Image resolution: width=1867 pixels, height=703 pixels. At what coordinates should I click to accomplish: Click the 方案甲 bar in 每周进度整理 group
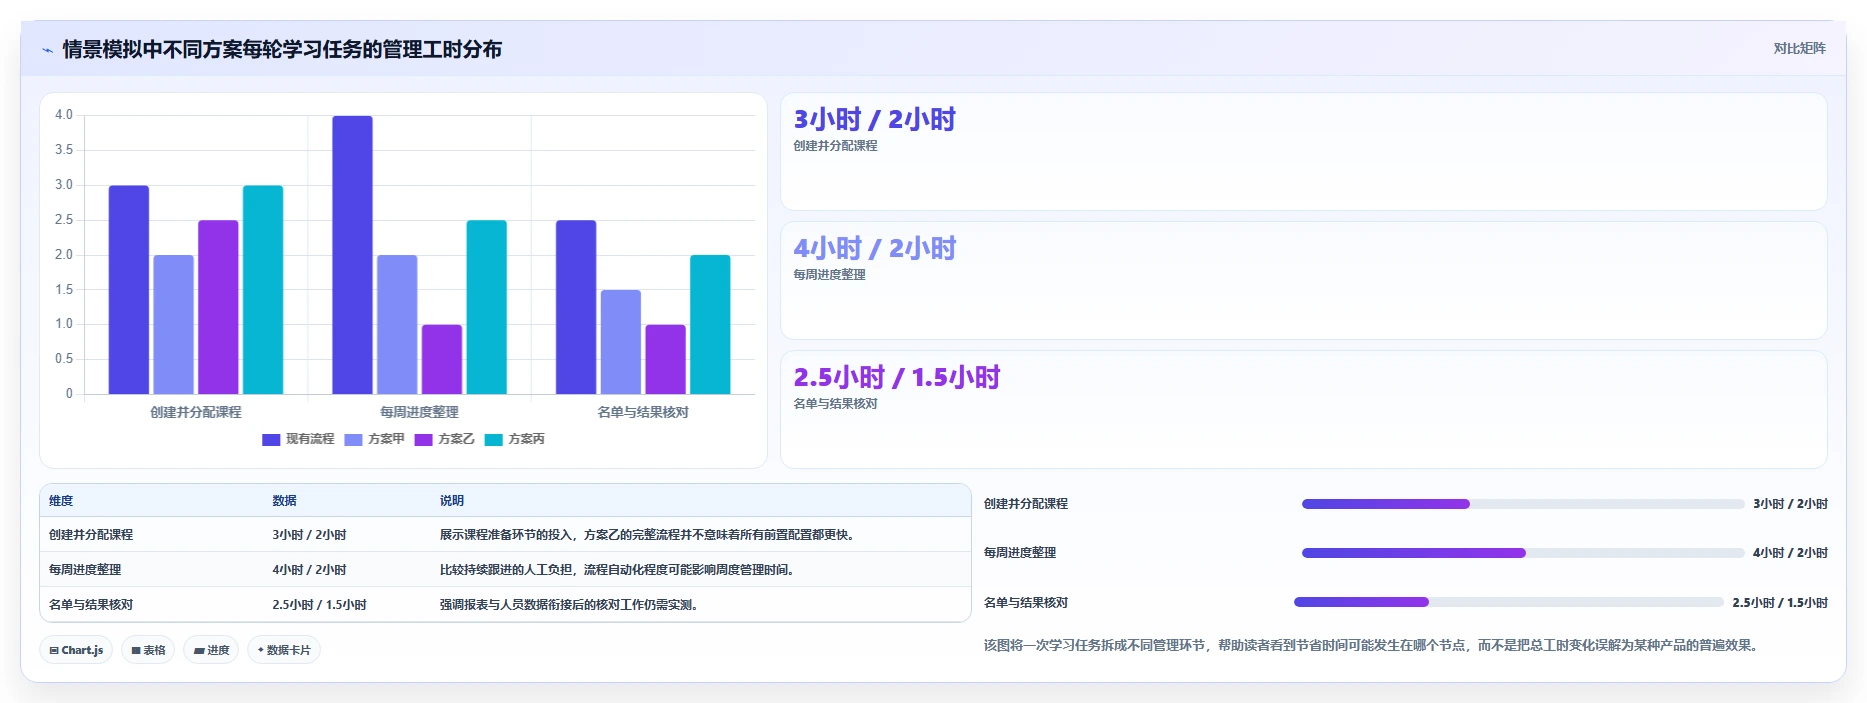click(x=397, y=324)
